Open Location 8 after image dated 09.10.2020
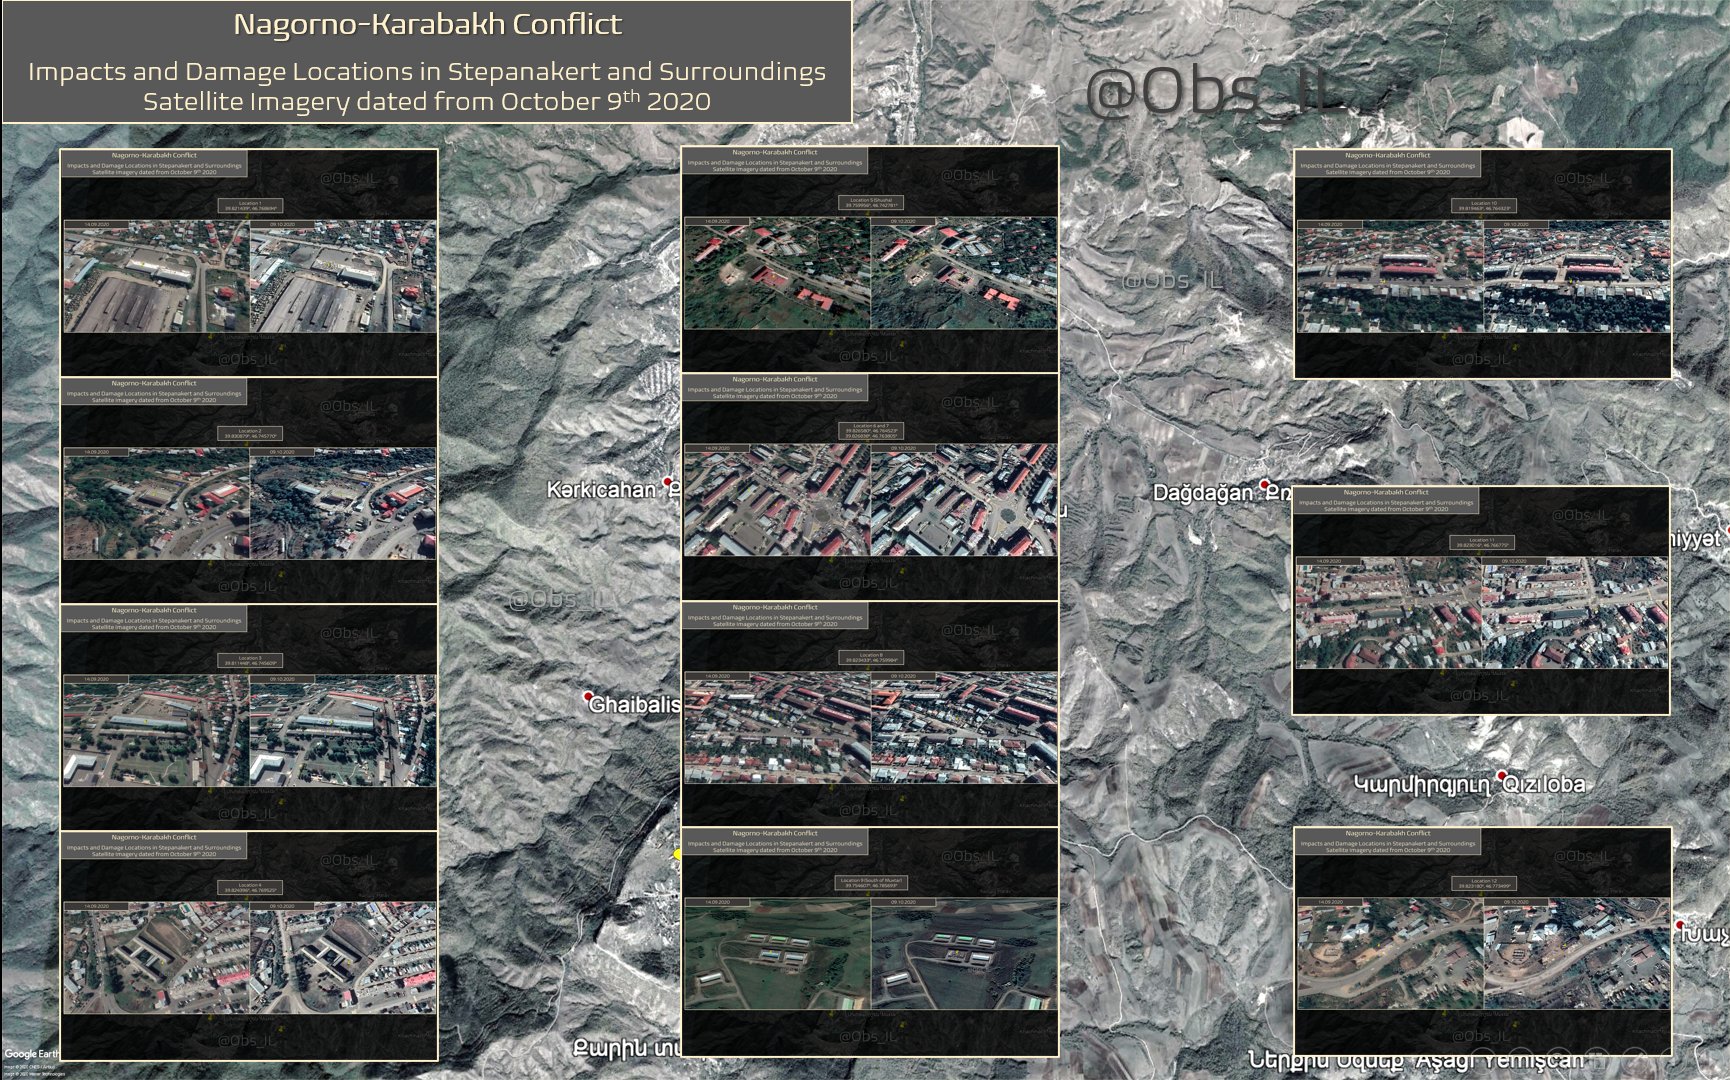Image resolution: width=1730 pixels, height=1080 pixels. [x=963, y=727]
